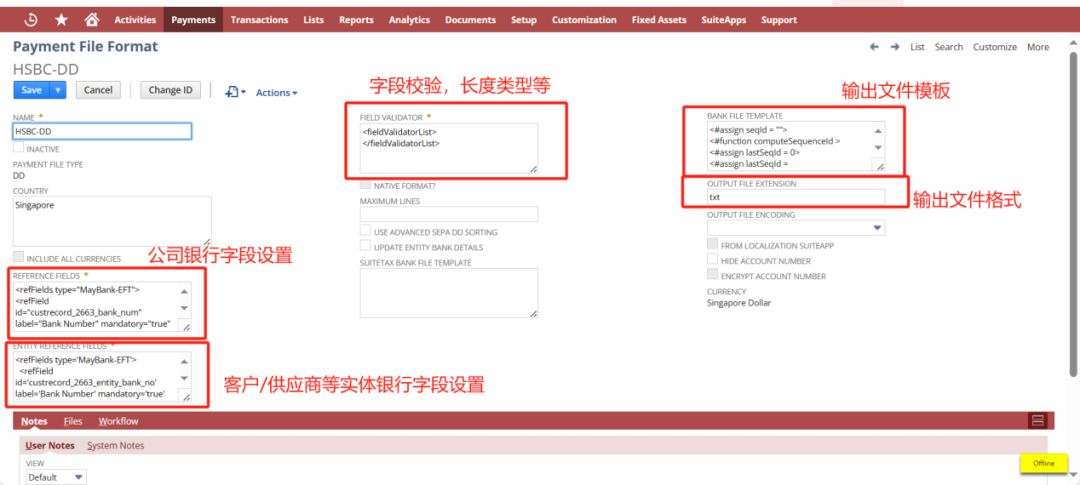Open the More link
Image resolution: width=1080 pixels, height=485 pixels.
pyautogui.click(x=1038, y=47)
